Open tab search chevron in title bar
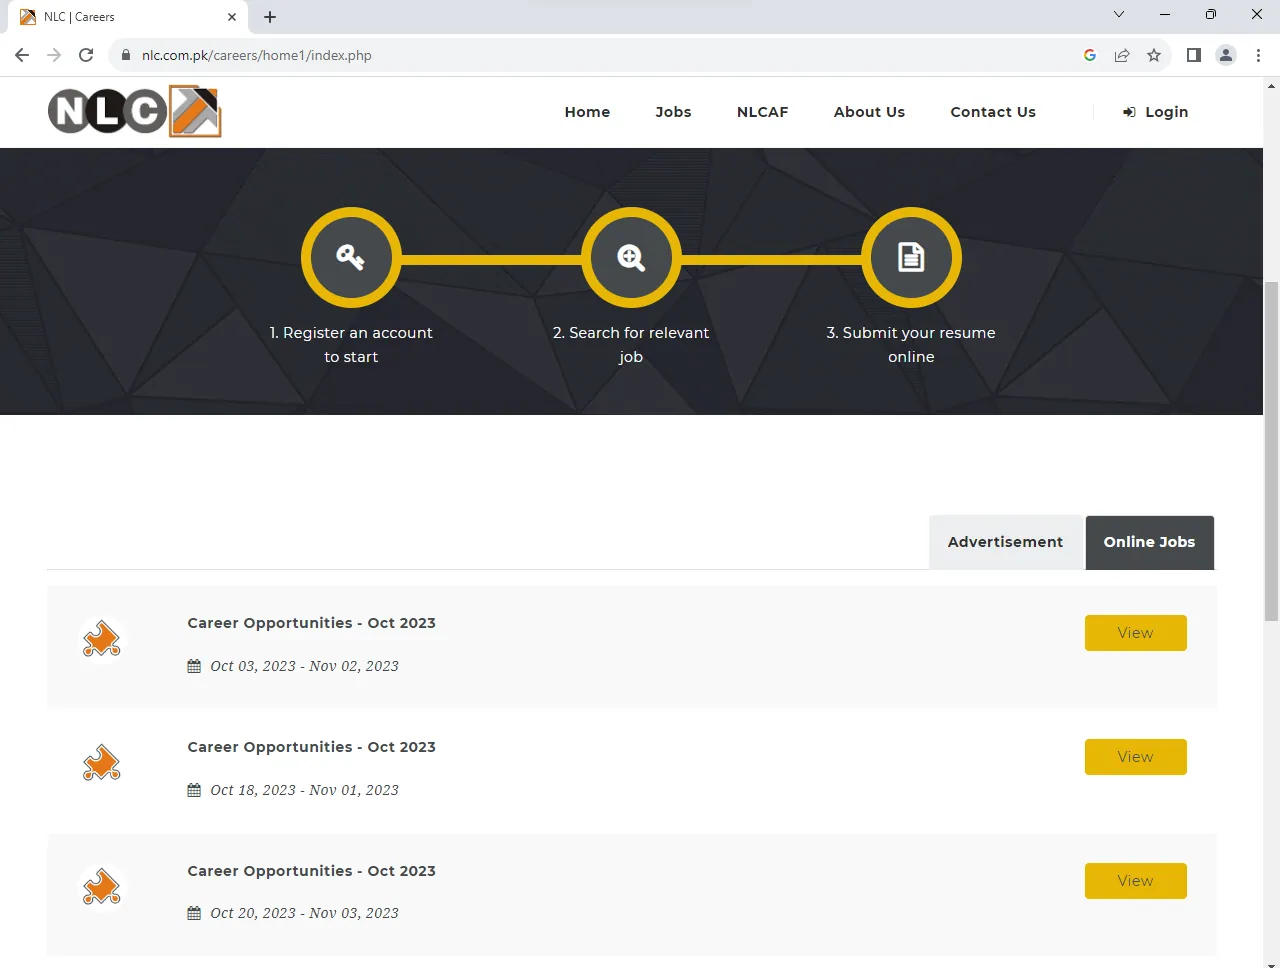The width and height of the screenshot is (1280, 968). point(1119,14)
